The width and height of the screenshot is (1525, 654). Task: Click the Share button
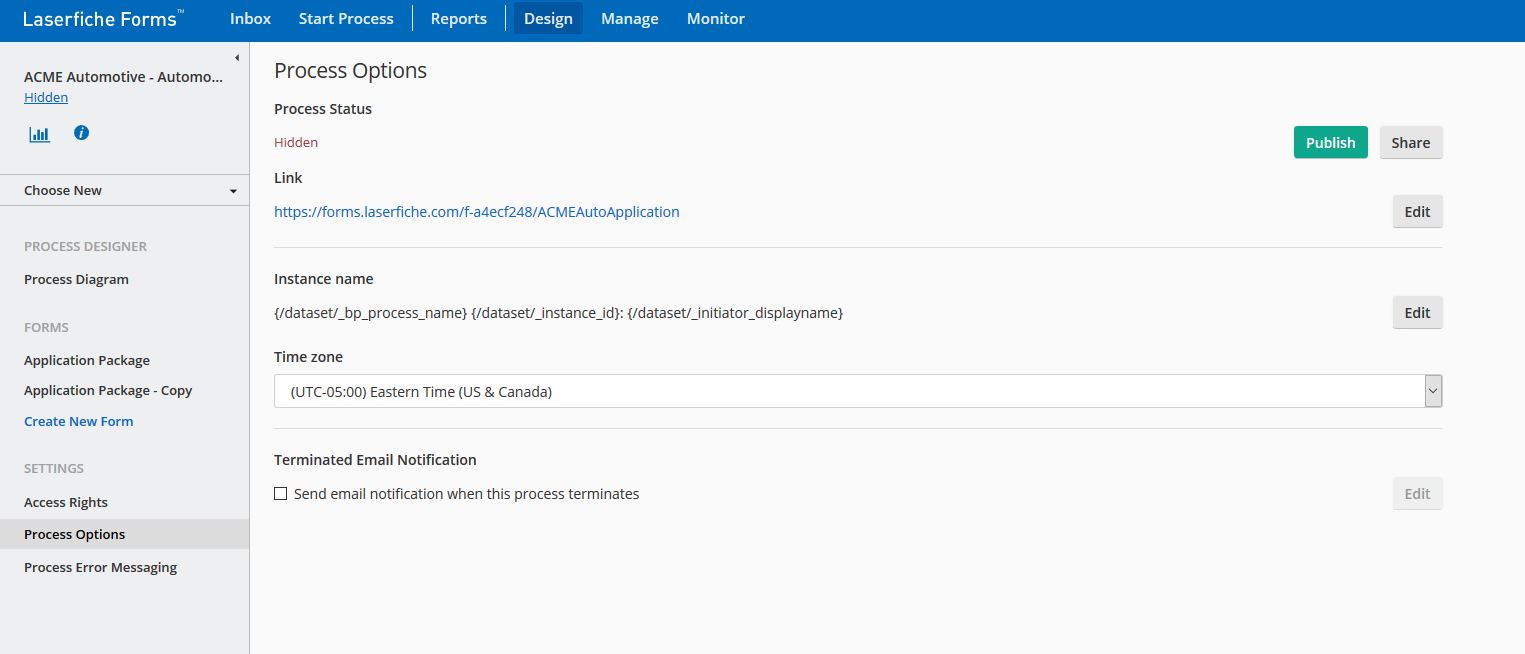[1410, 142]
